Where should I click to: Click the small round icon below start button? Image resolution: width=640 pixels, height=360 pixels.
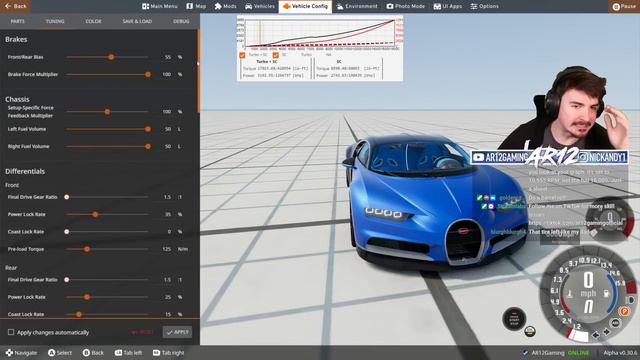click(530, 331)
